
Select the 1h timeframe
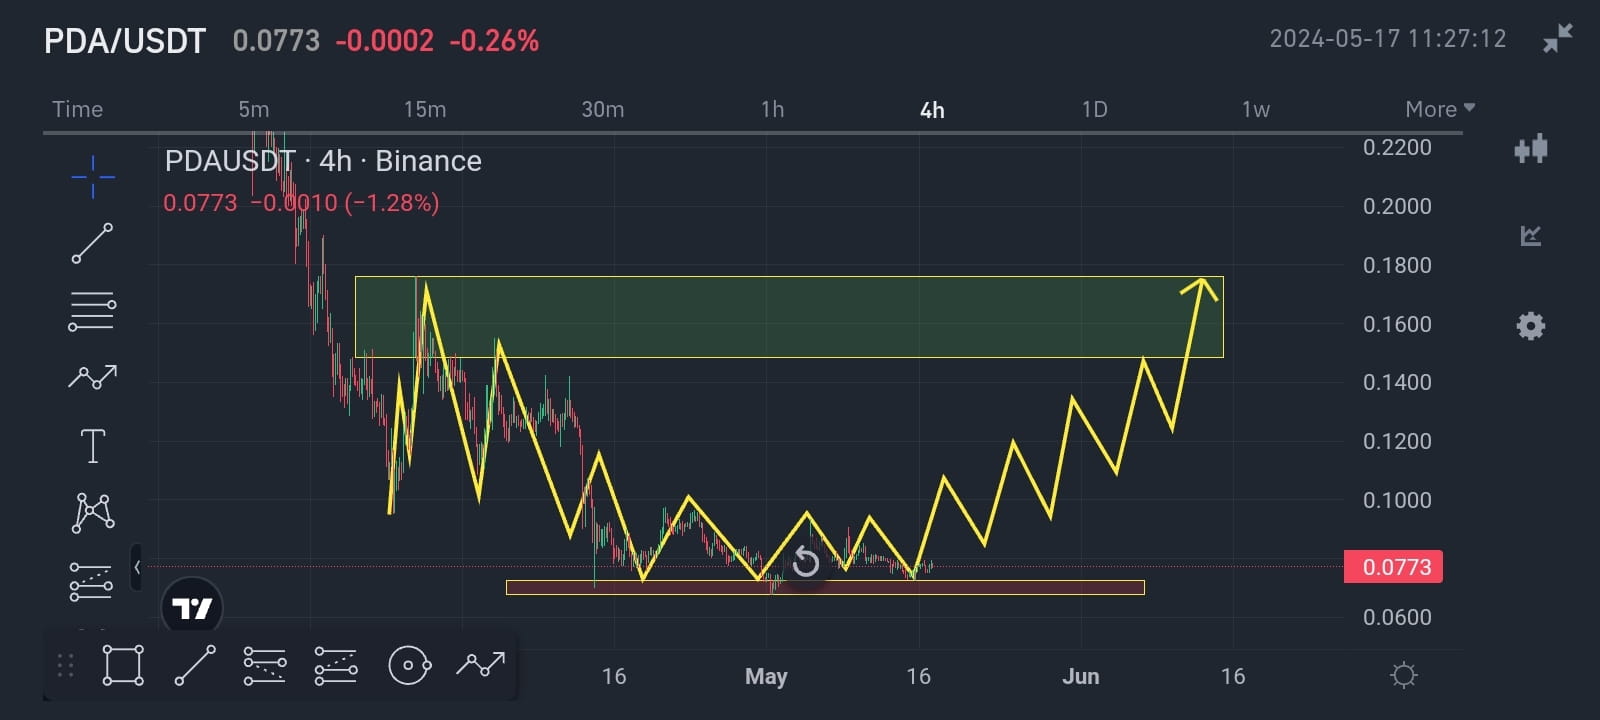coord(772,109)
